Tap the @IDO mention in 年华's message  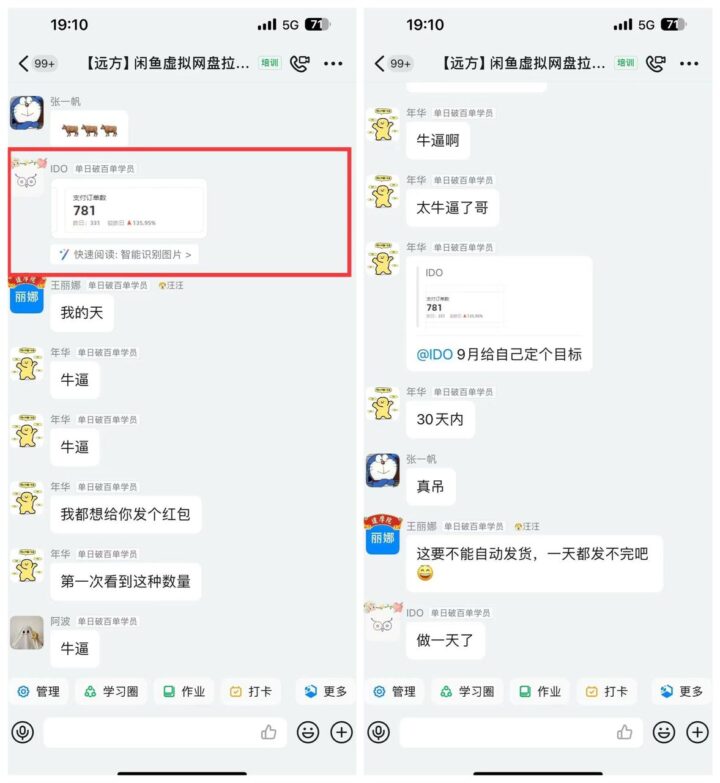click(434, 355)
